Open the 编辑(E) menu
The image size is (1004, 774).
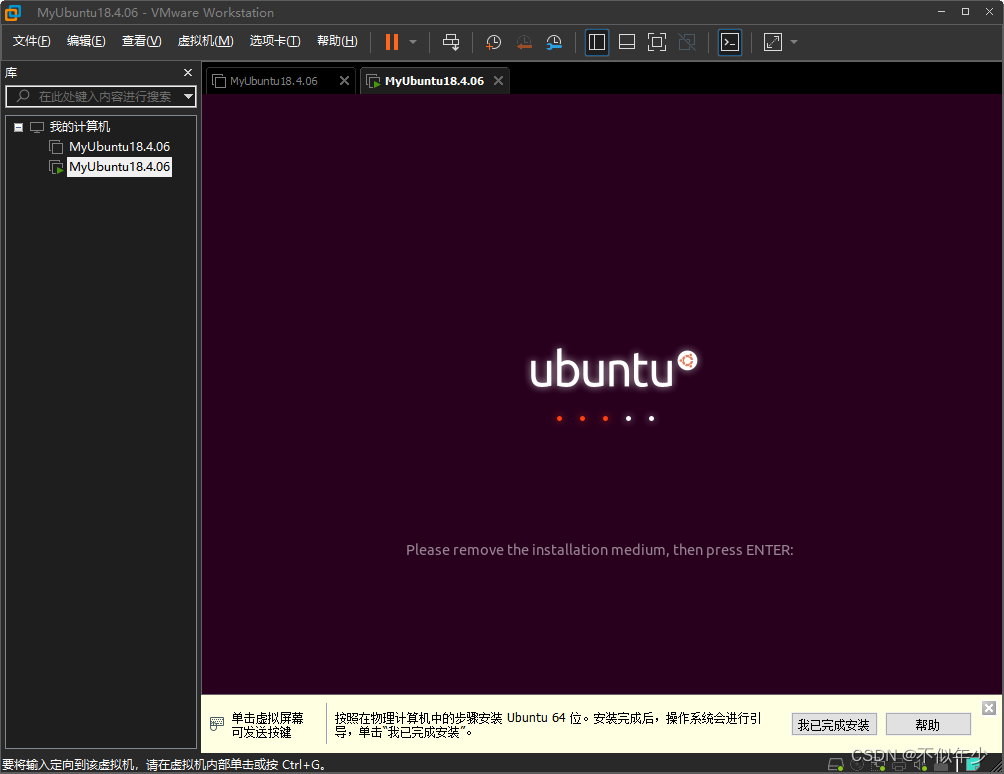(86, 41)
